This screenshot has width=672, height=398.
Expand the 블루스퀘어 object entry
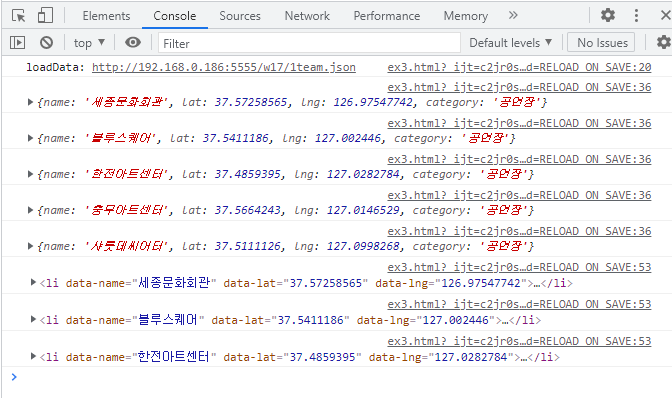tap(30, 138)
